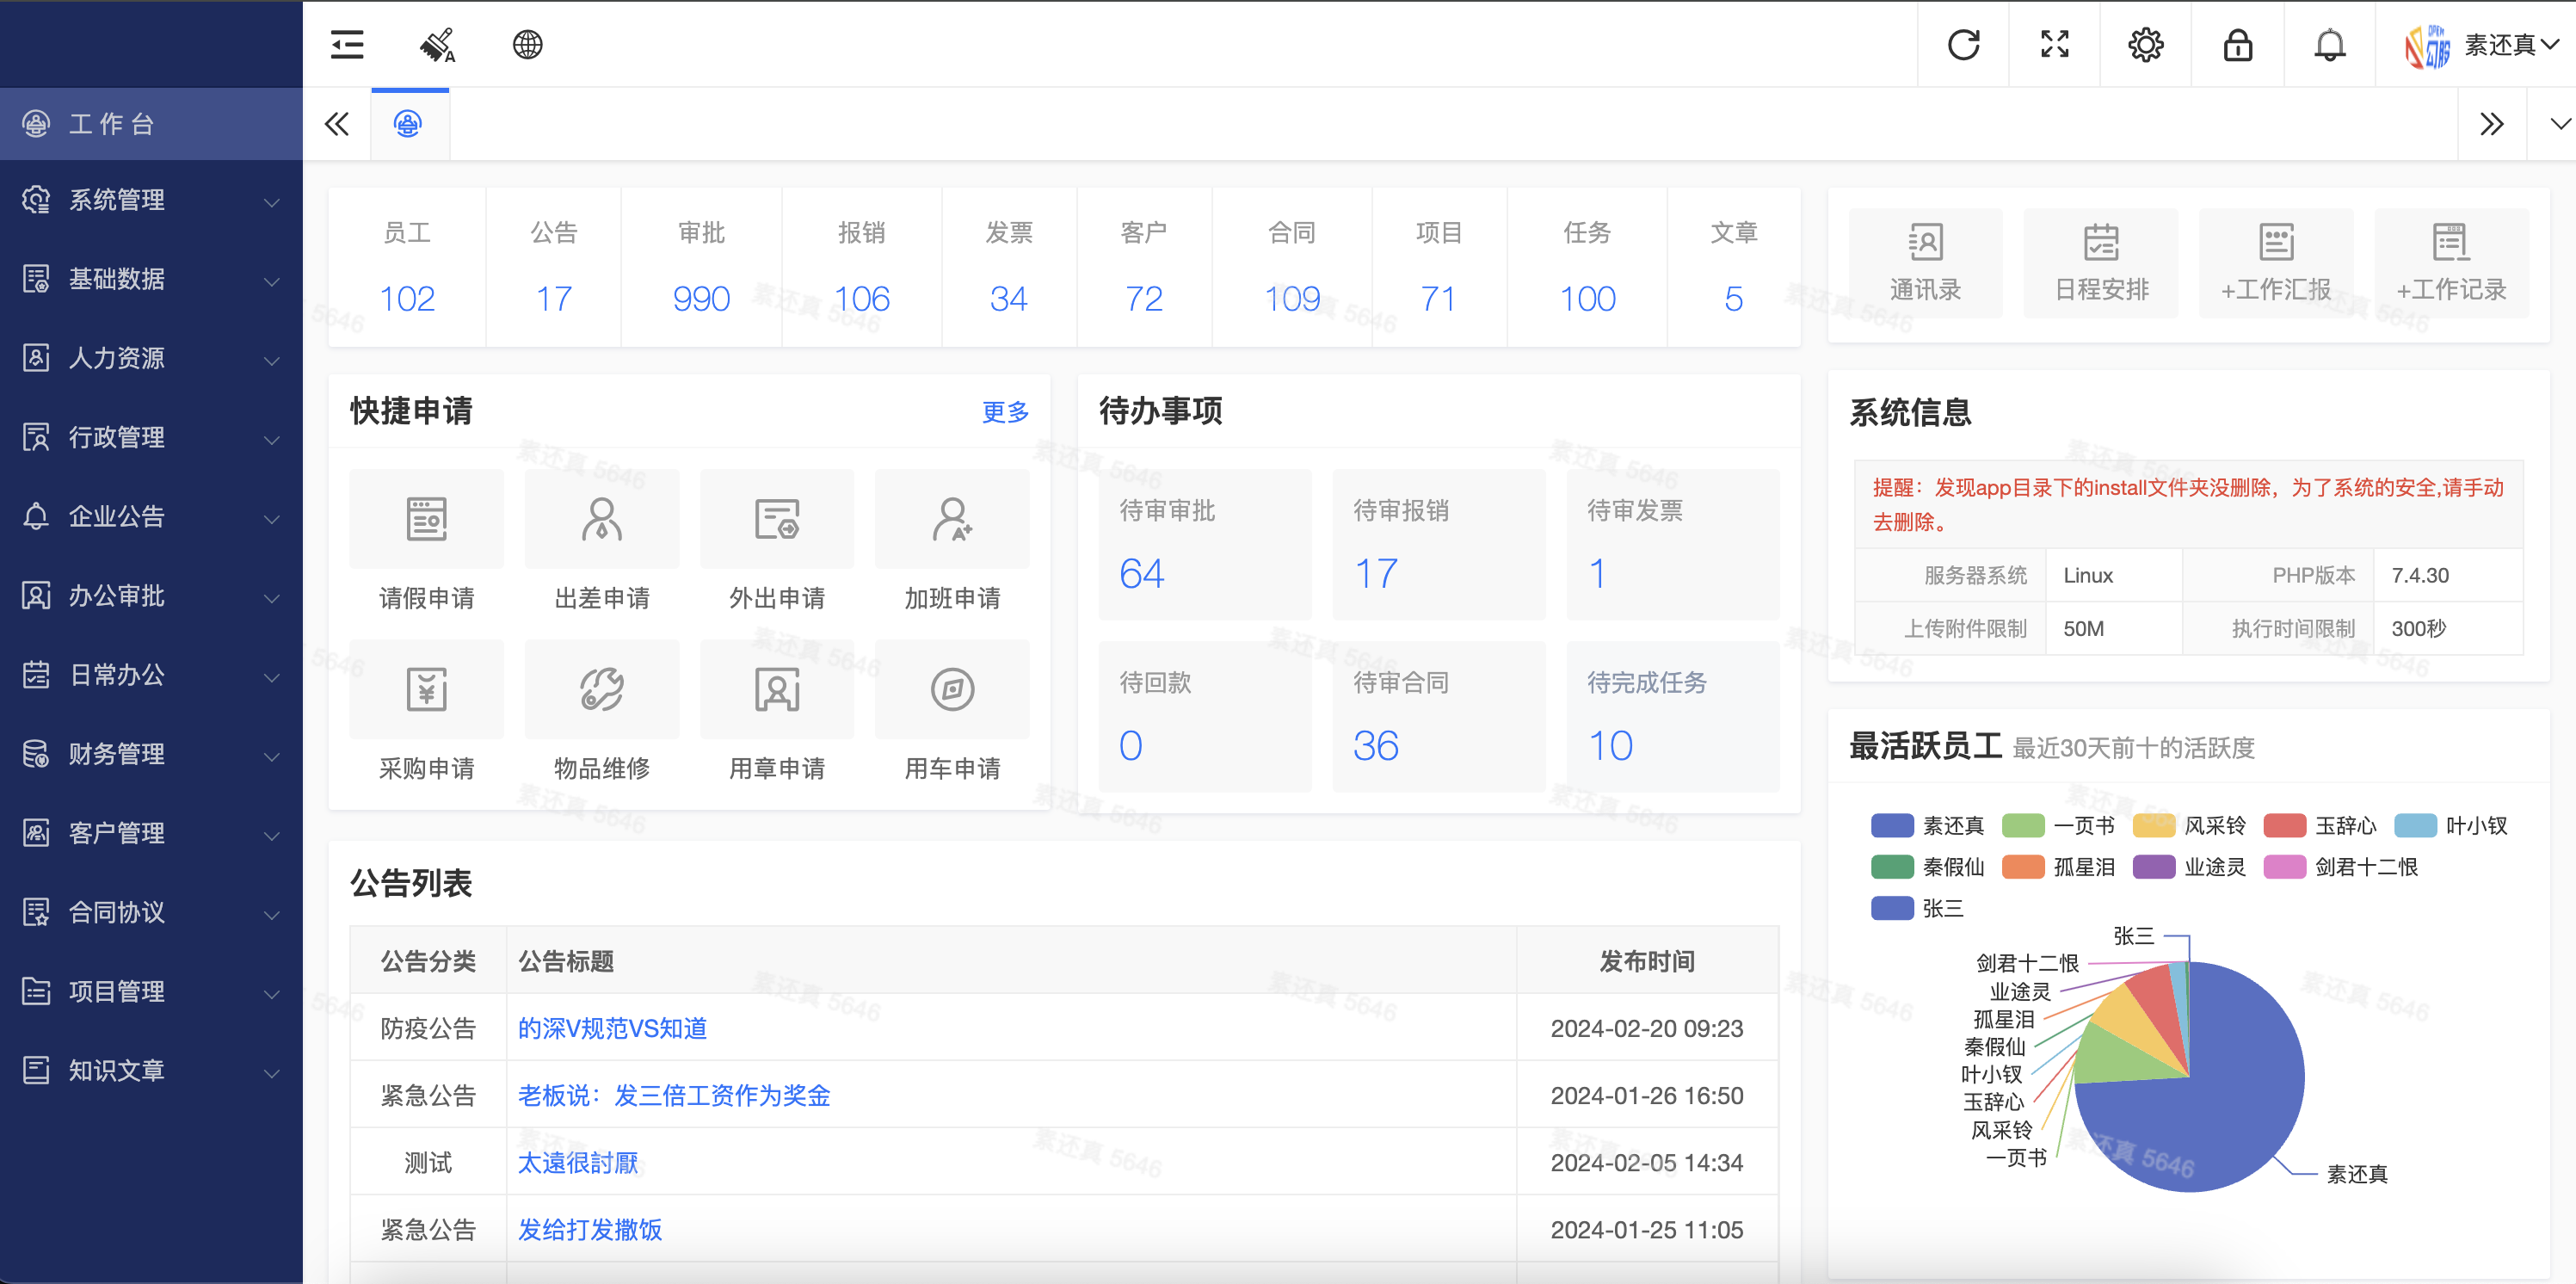Screen dimensions: 2576x1284
Task: Toggle collapse left sidebar navigation
Action: [x=347, y=43]
